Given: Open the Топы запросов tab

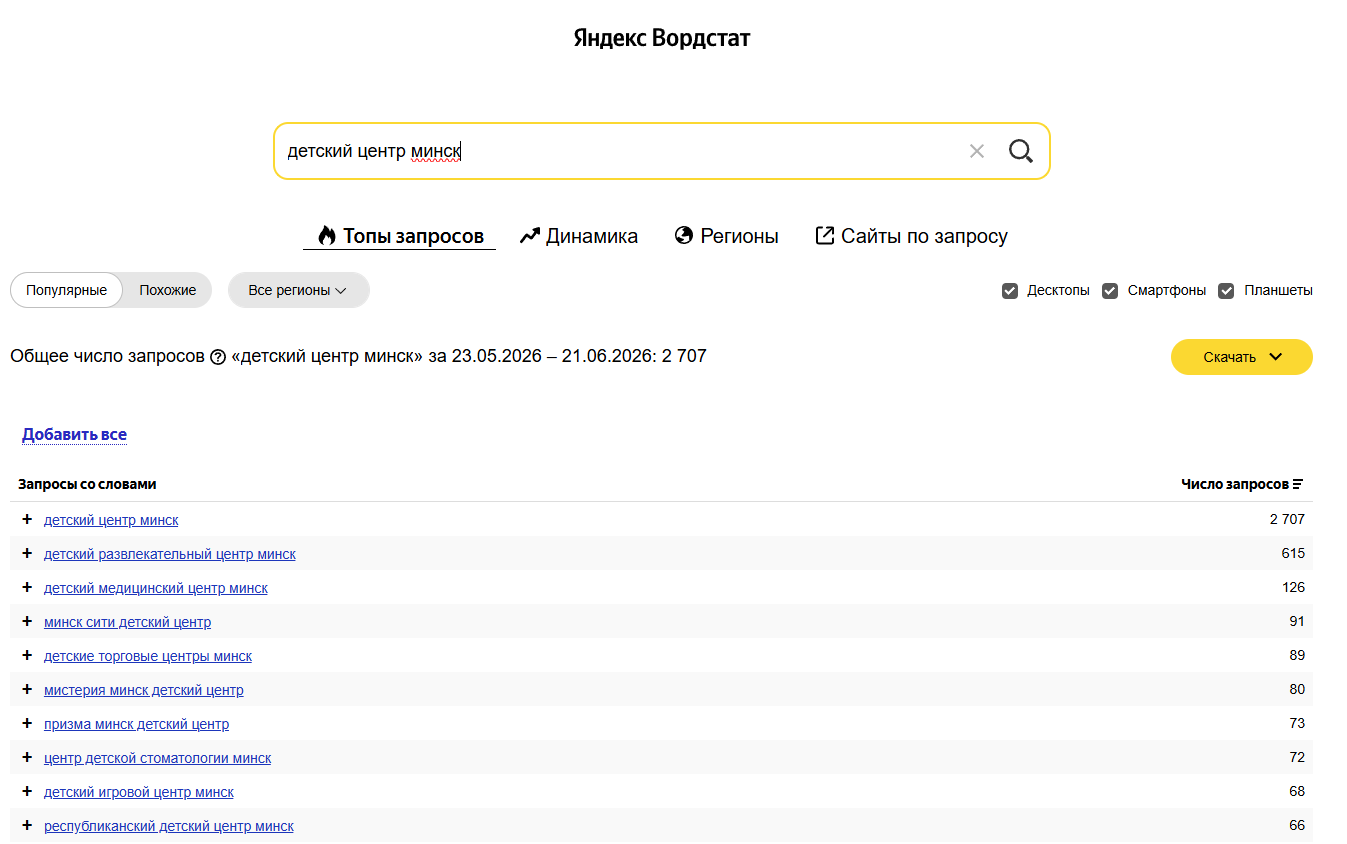Looking at the screenshot, I should coord(400,236).
